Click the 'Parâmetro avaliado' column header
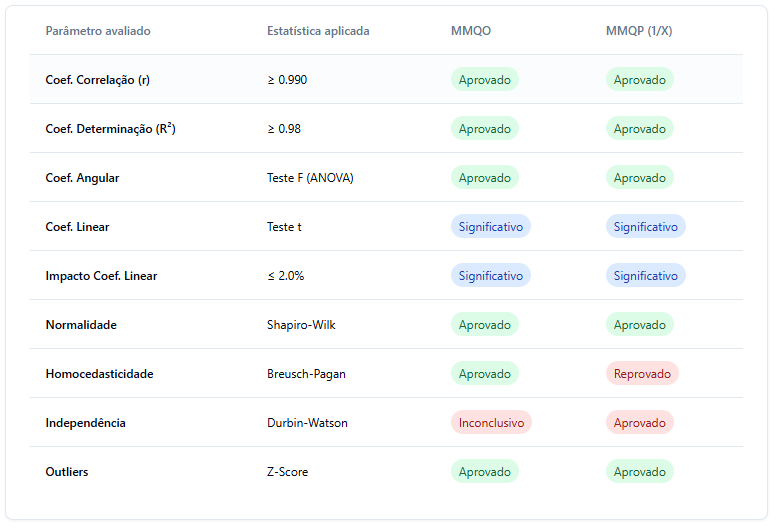Image resolution: width=777 pixels, height=532 pixels. tap(98, 31)
